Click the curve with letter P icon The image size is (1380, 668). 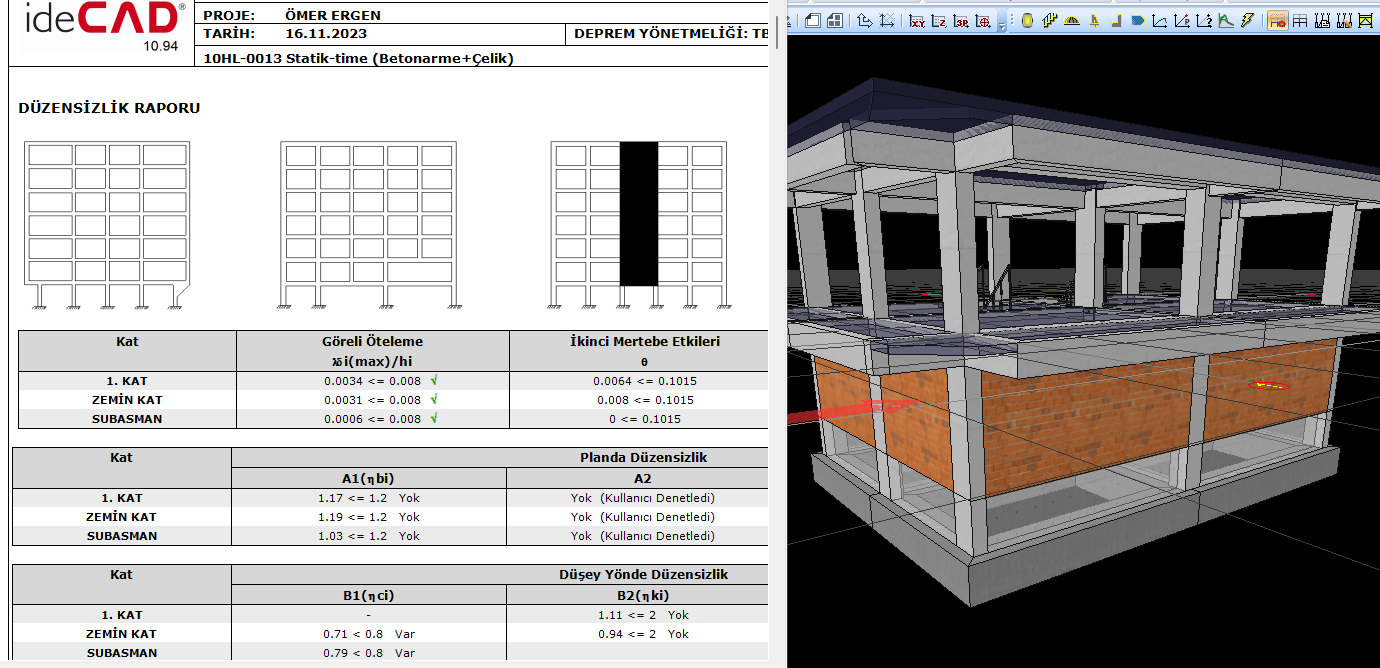[x=1181, y=21]
